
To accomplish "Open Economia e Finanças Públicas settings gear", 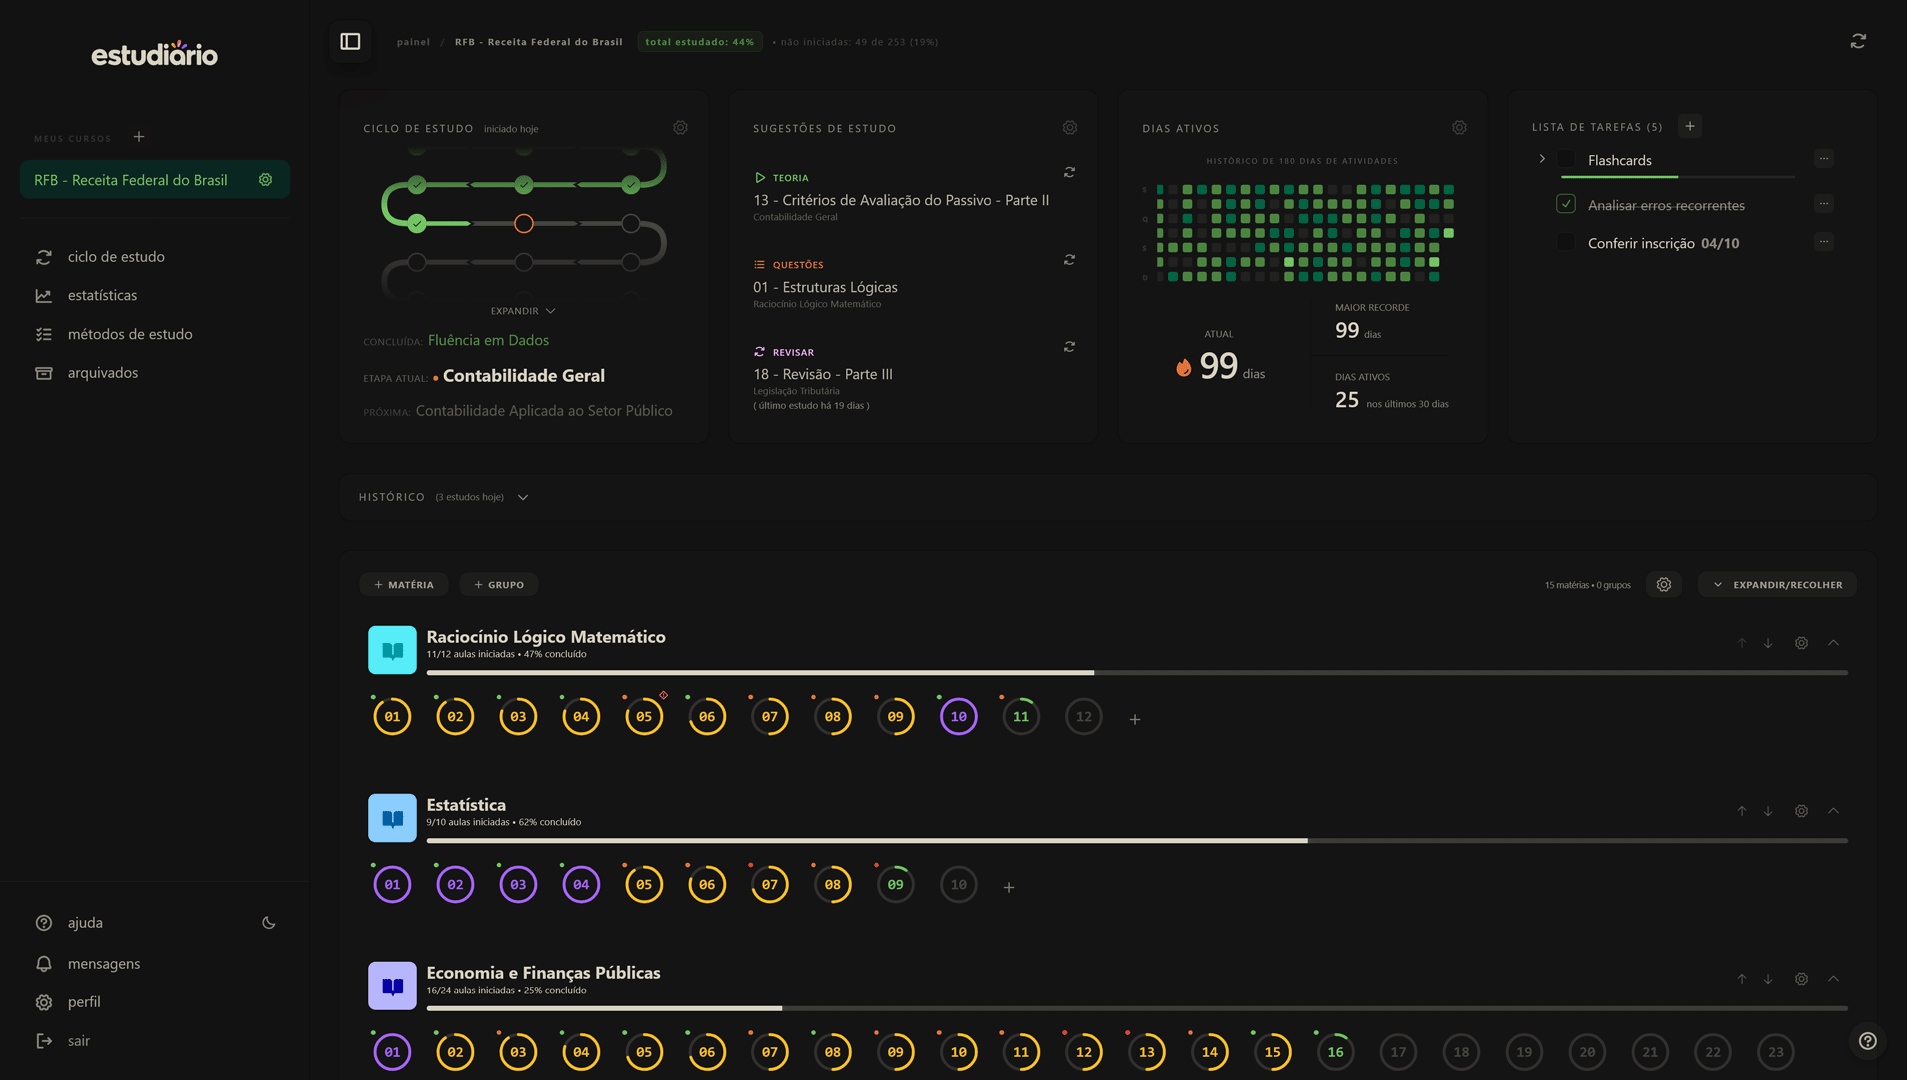I will pyautogui.click(x=1801, y=979).
